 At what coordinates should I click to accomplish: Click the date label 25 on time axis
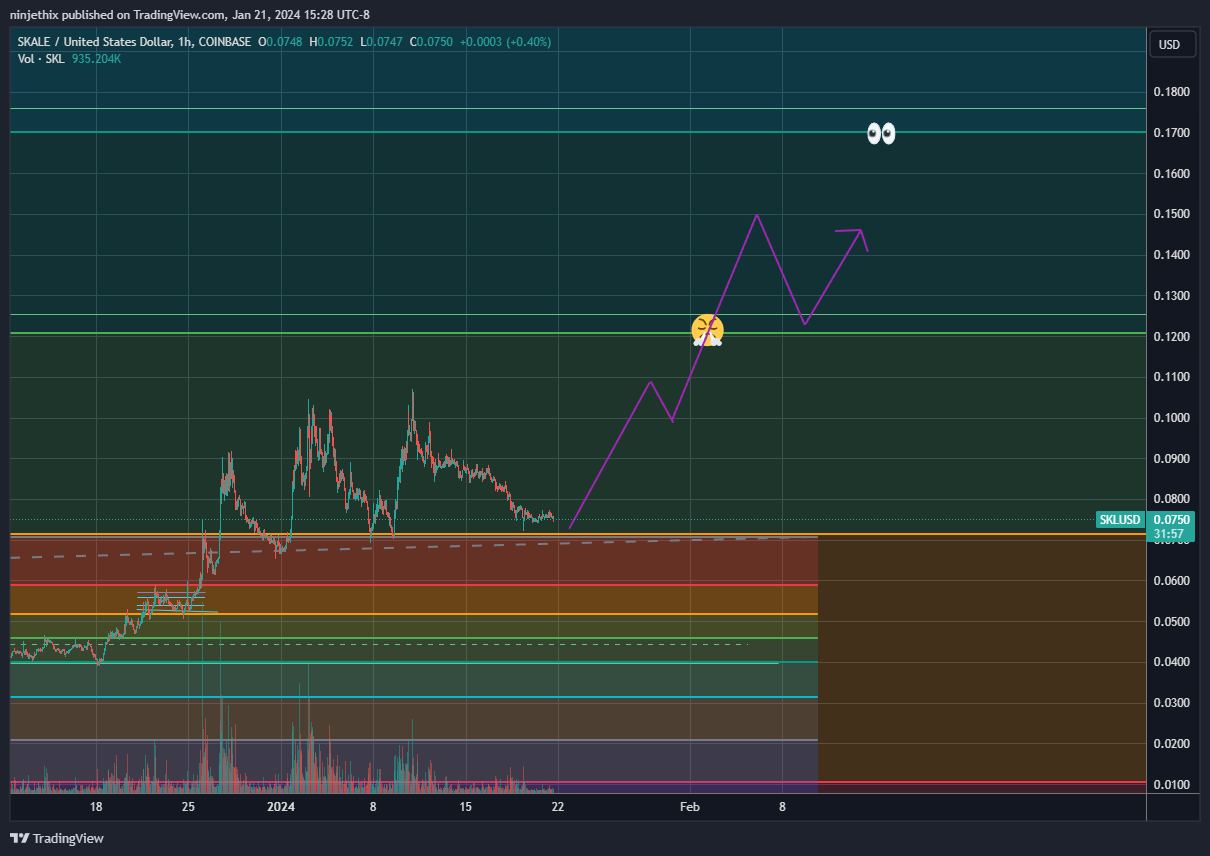188,807
